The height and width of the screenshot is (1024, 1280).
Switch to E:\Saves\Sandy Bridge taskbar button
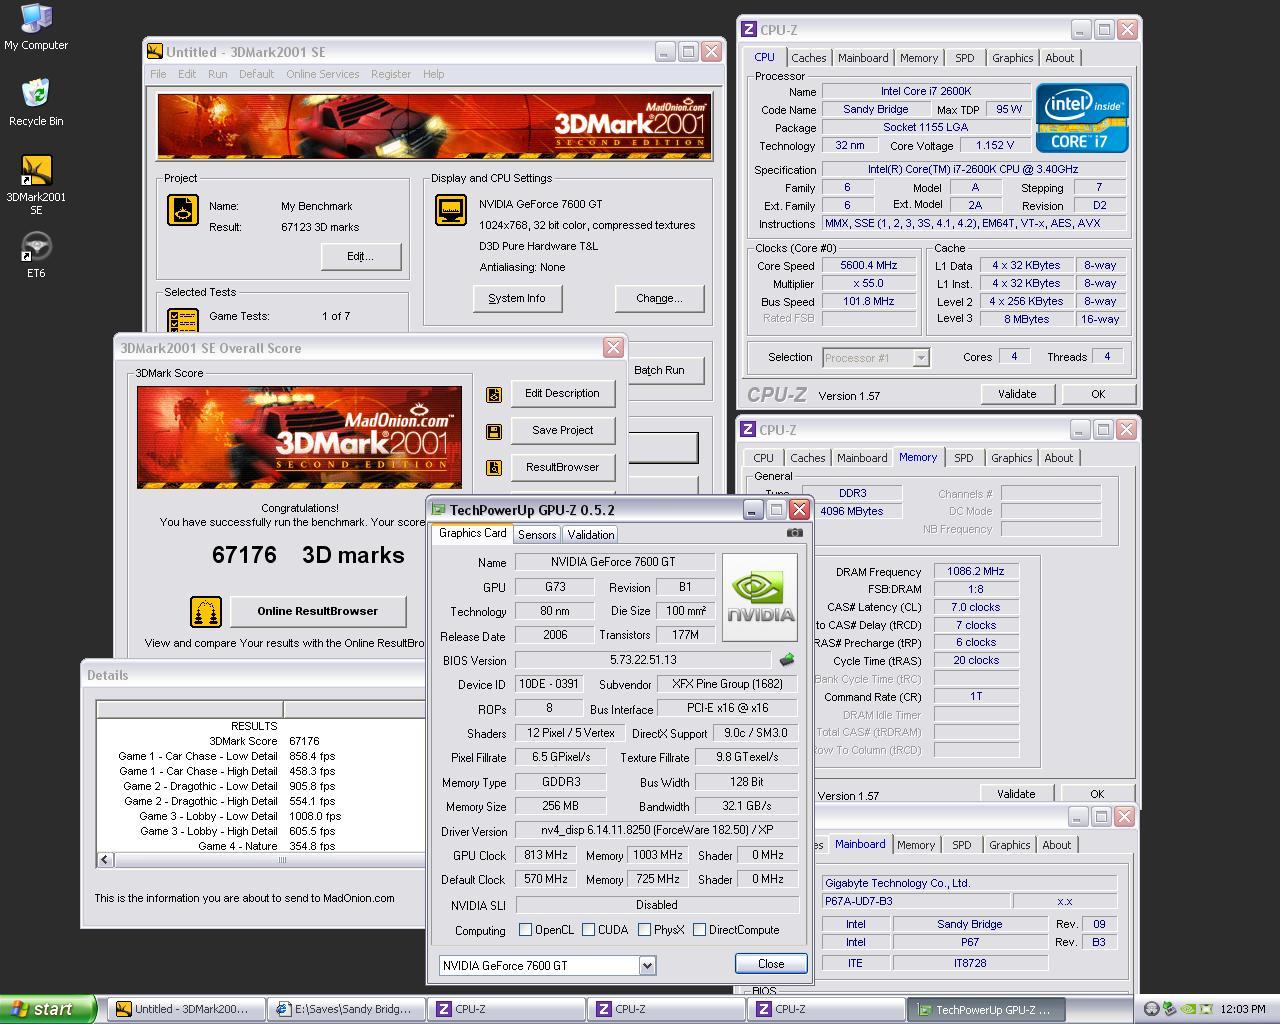[x=347, y=1009]
